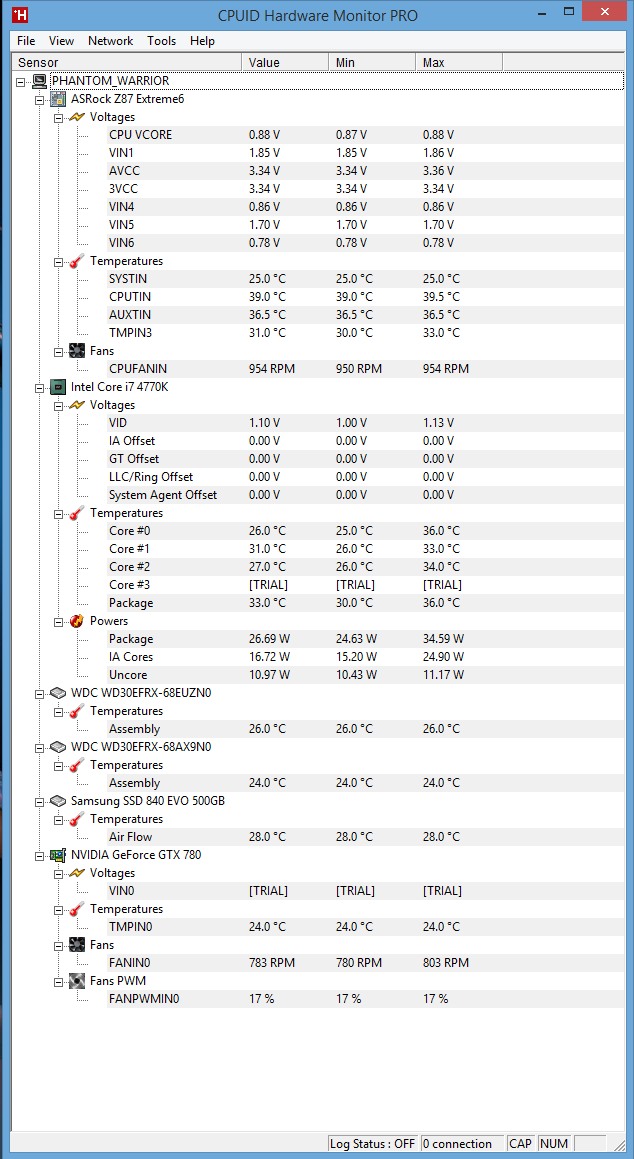Click the WD30EFRX-68EUZN0 hard drive icon
Image resolution: width=634 pixels, height=1159 pixels.
pyautogui.click(x=58, y=693)
